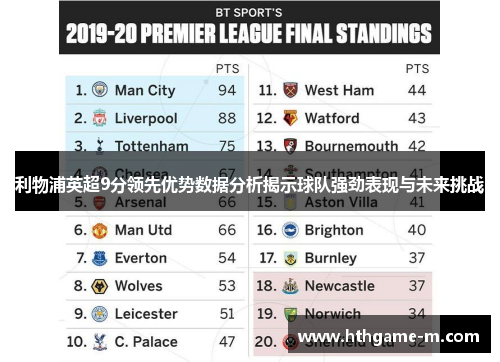Click the Newcastle club crest
The width and height of the screenshot is (500, 362).
click(290, 286)
